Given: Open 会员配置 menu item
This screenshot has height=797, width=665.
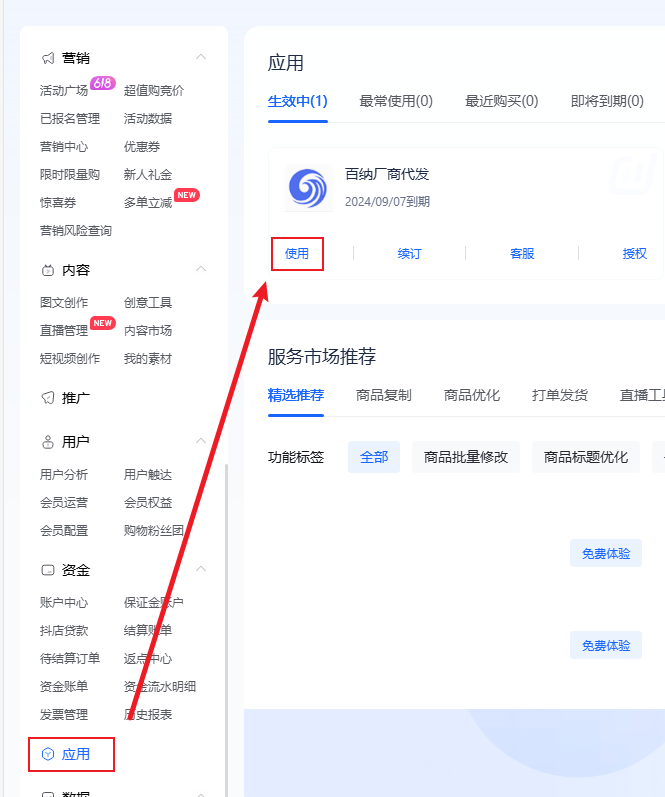Looking at the screenshot, I should 64,531.
